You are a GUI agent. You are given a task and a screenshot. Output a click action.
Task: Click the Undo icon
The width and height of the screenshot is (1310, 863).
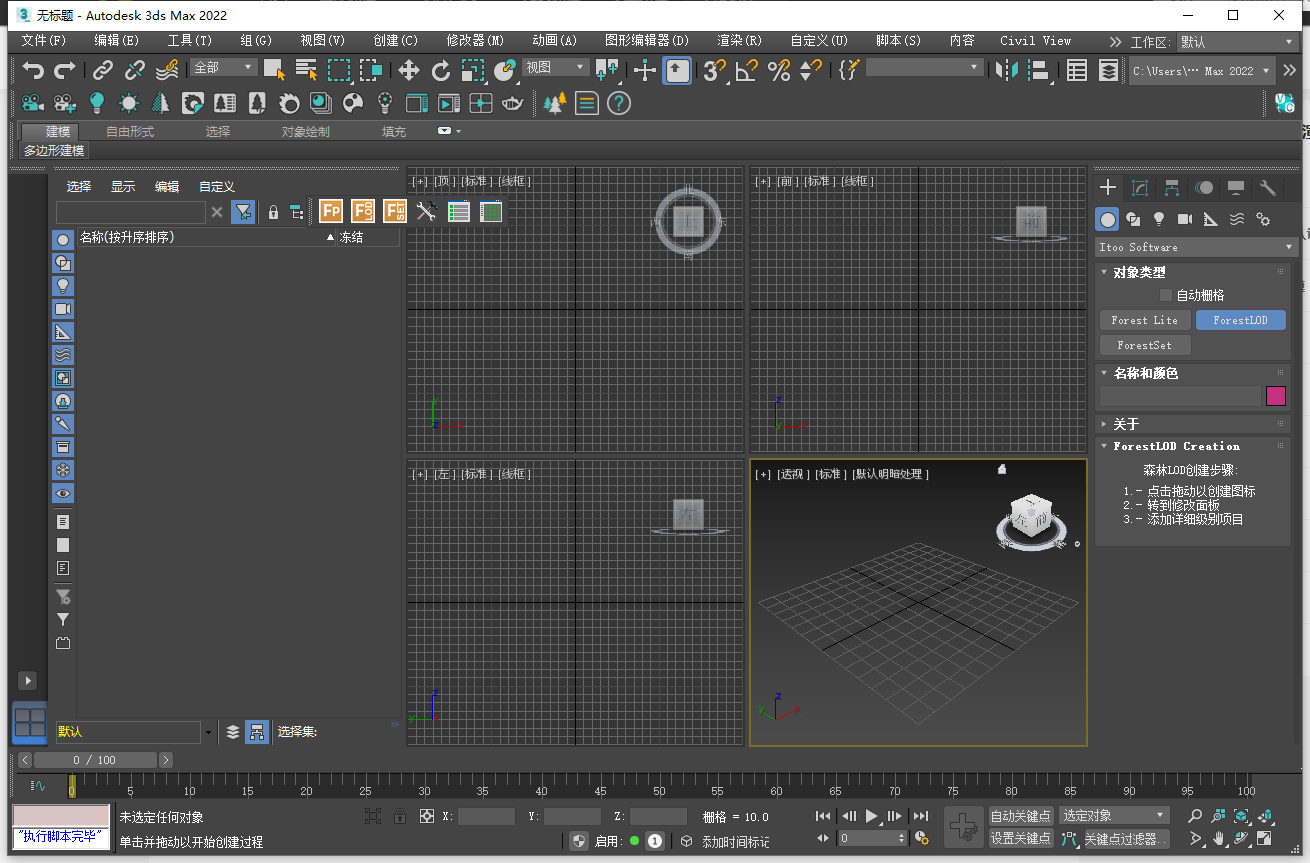point(35,70)
